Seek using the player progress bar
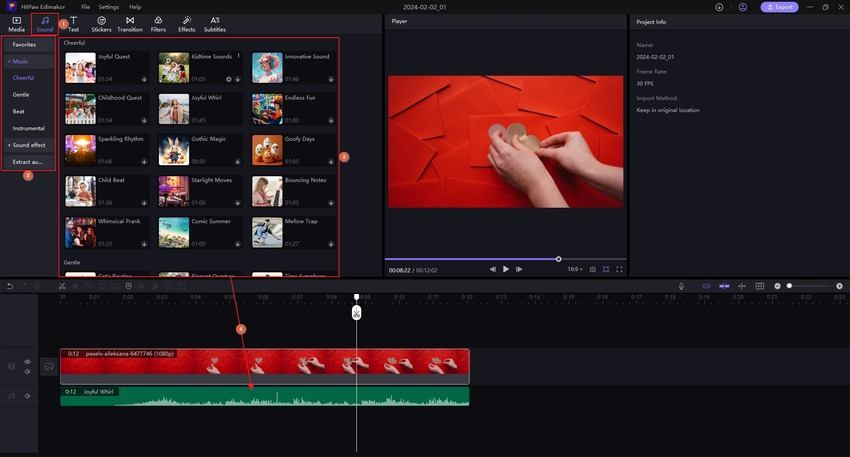The width and height of the screenshot is (850, 457). tap(505, 259)
